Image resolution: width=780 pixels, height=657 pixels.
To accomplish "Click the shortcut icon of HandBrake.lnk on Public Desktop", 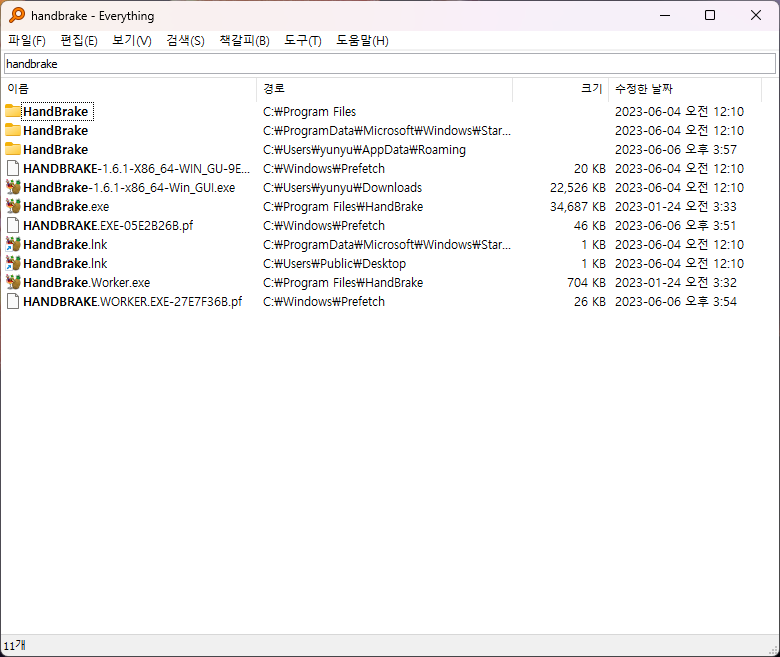I will [x=13, y=263].
